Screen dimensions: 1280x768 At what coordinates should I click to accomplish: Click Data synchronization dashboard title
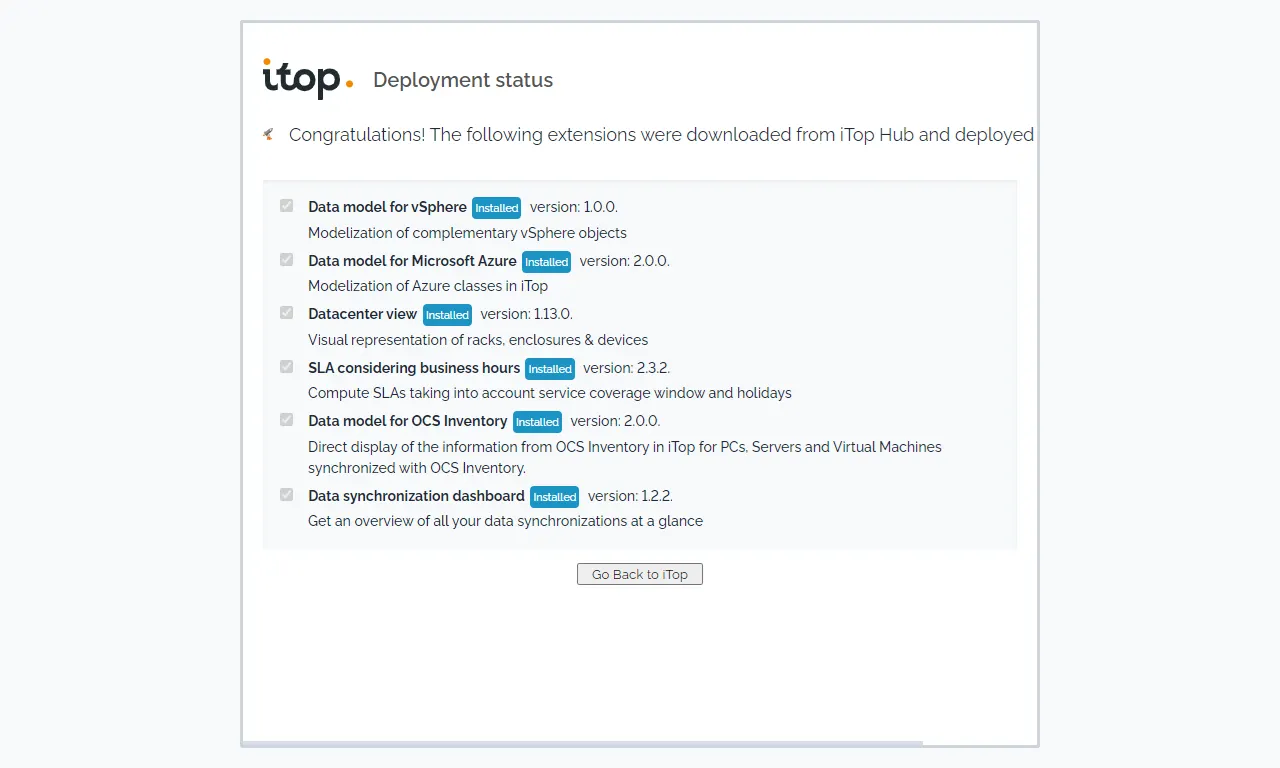416,496
